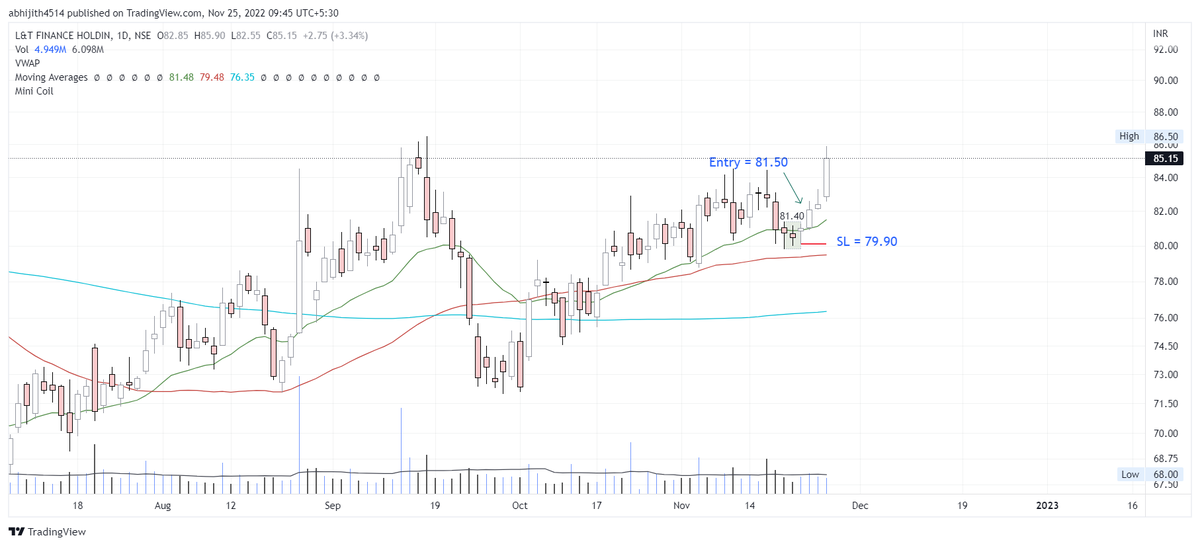This screenshot has height=546, width=1200.
Task: Click the red 79.48 moving average value
Action: 211,77
